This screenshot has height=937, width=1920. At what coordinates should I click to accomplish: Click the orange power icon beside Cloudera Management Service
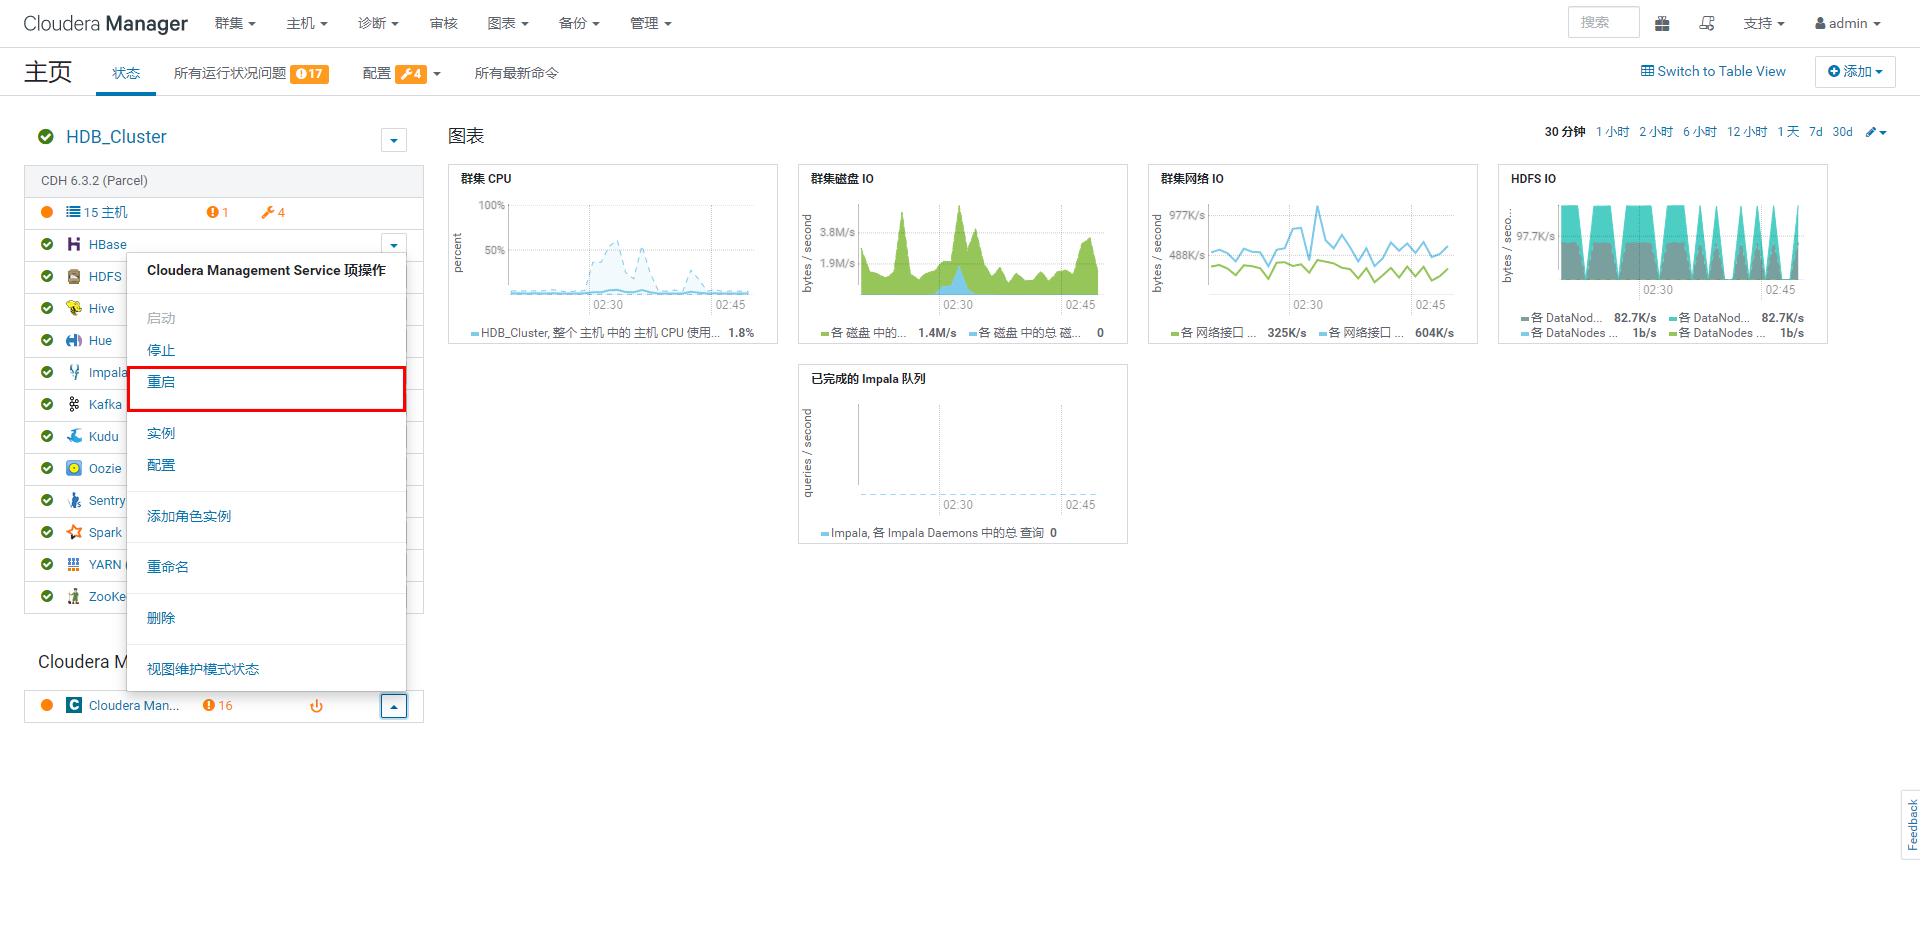(316, 705)
